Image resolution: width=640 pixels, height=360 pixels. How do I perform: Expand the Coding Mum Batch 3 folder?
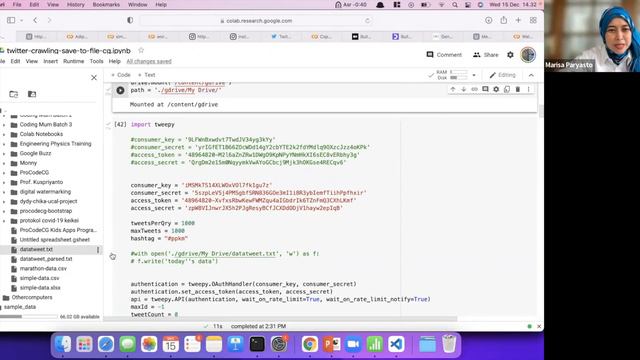tap(4, 125)
